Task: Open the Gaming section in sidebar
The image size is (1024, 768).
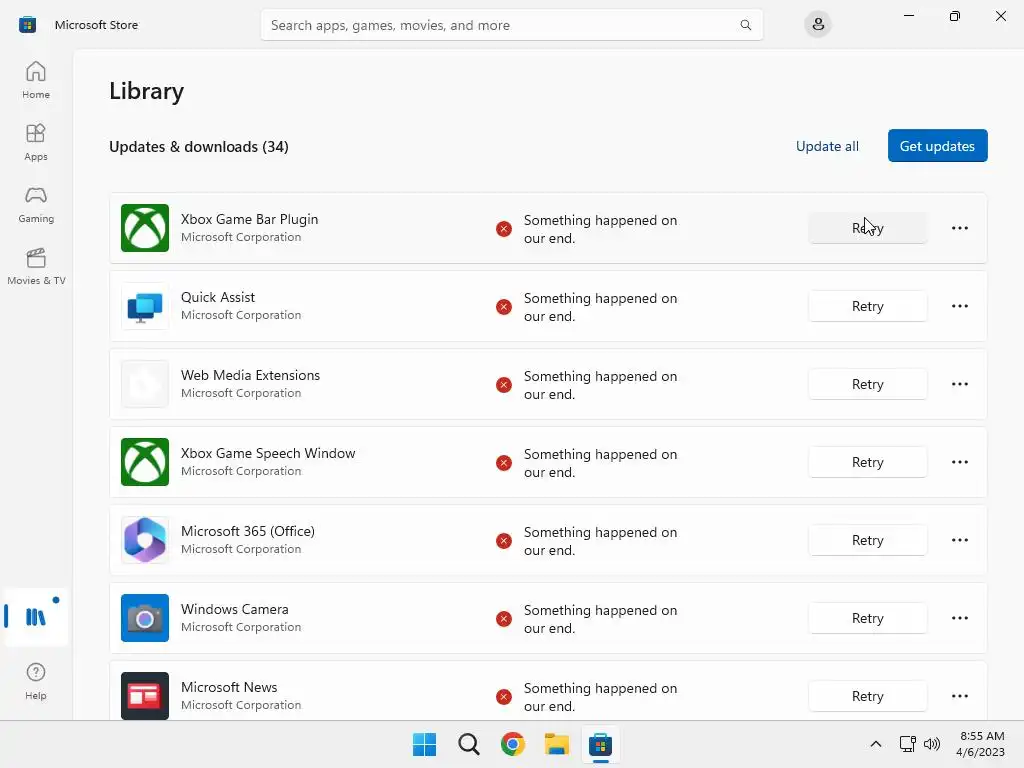Action: tap(36, 204)
